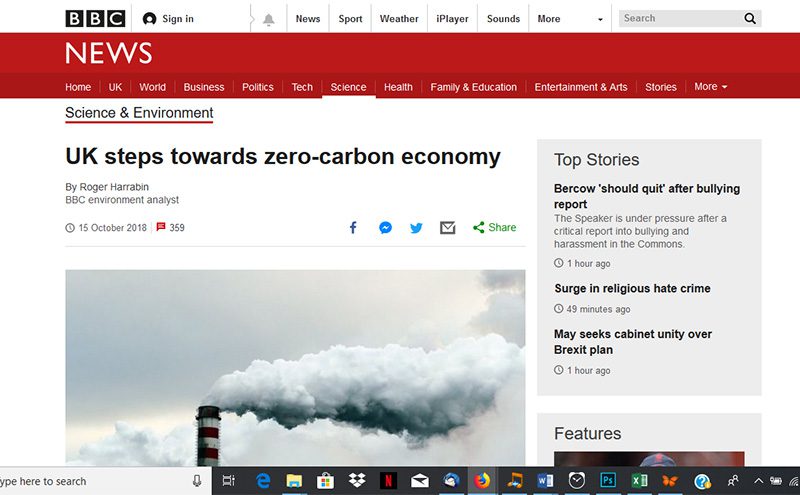Share article by email envelope icon
This screenshot has width=800, height=495.
(448, 228)
